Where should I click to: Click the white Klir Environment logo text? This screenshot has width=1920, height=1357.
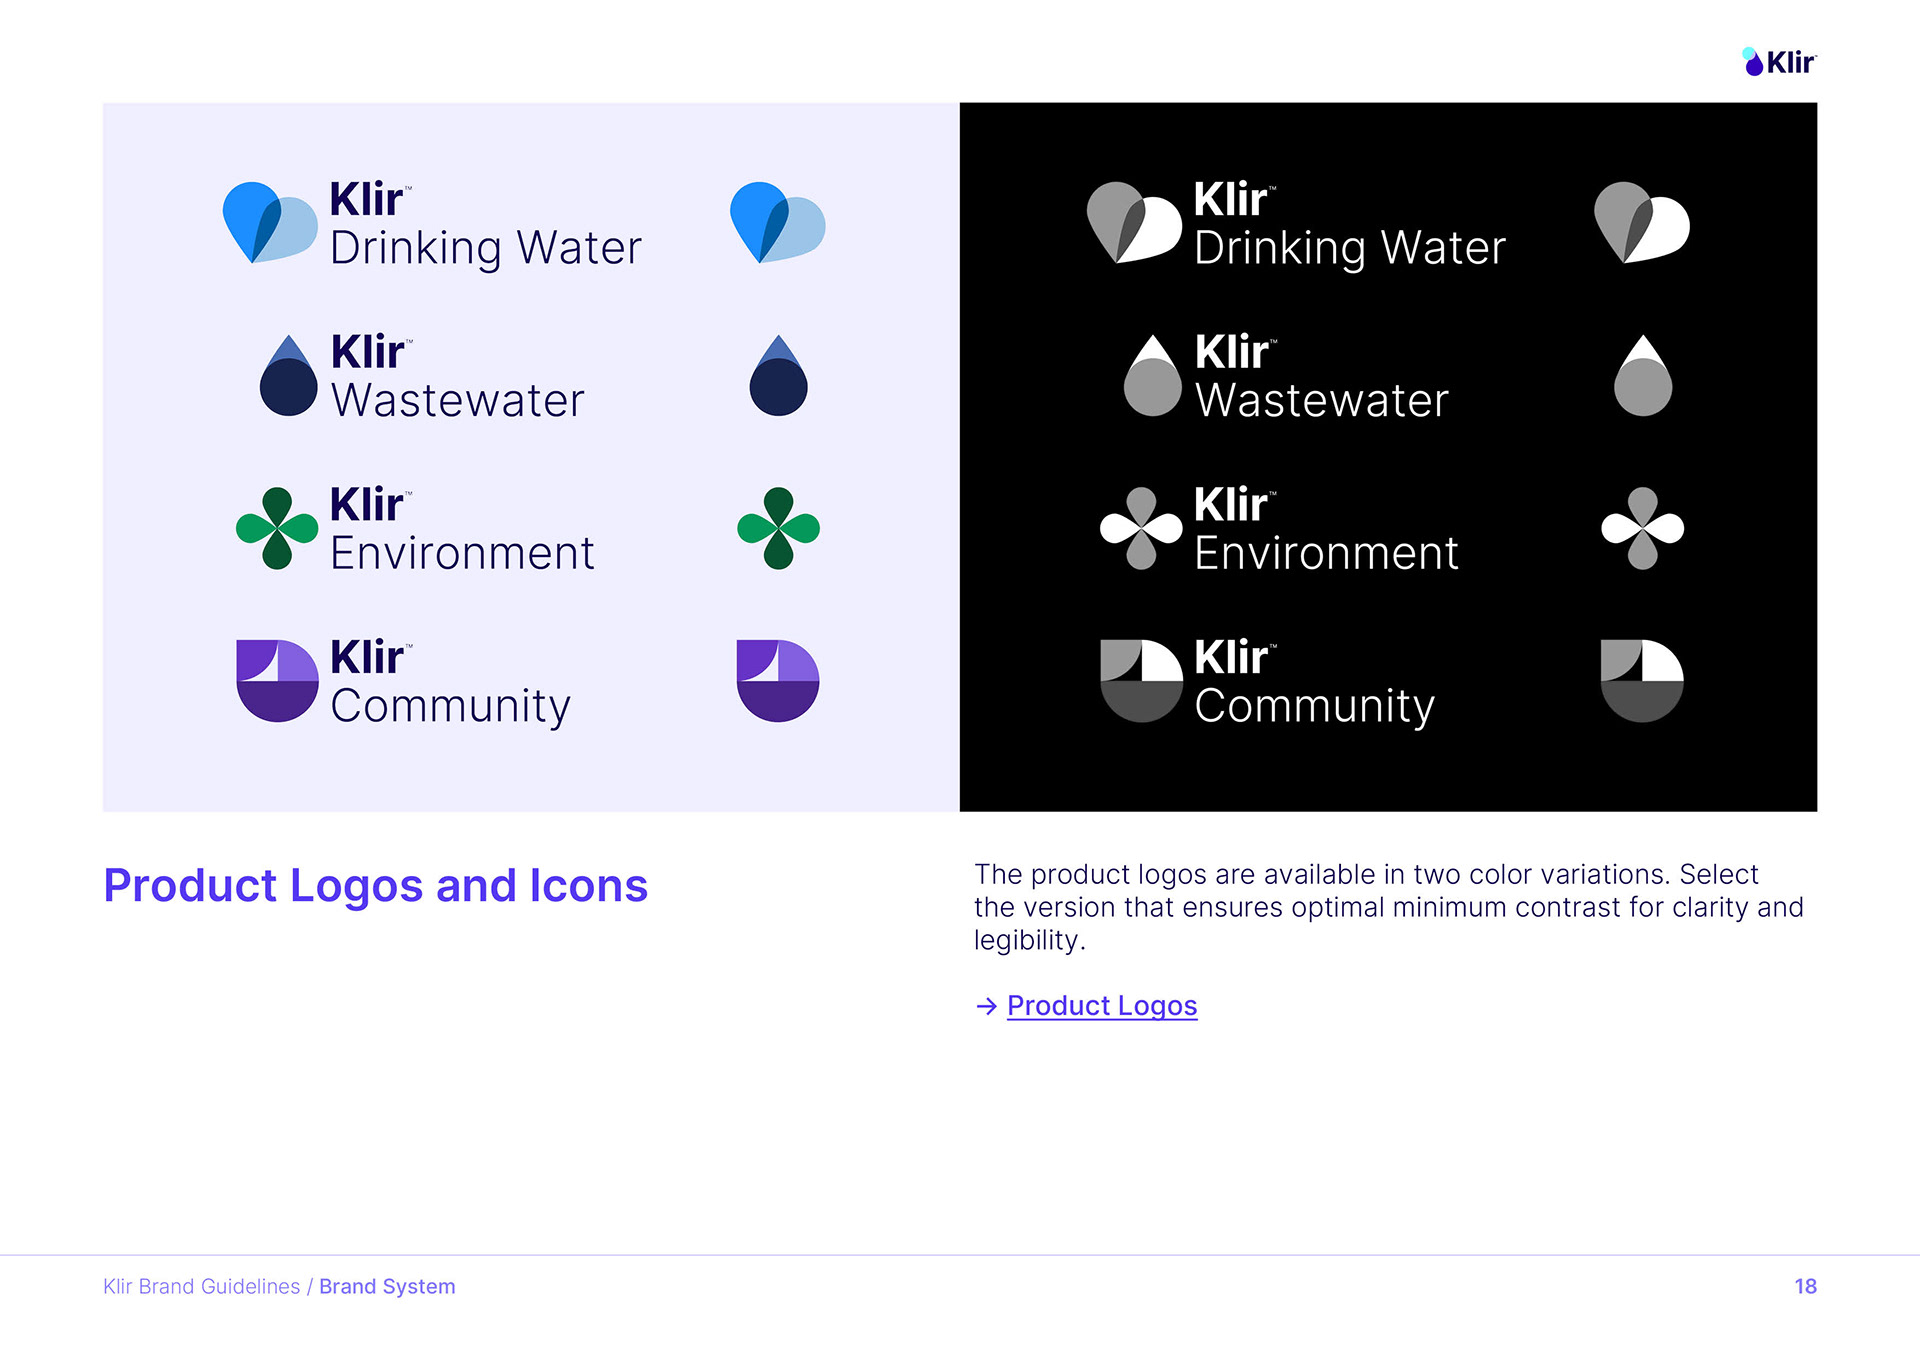pyautogui.click(x=1325, y=530)
